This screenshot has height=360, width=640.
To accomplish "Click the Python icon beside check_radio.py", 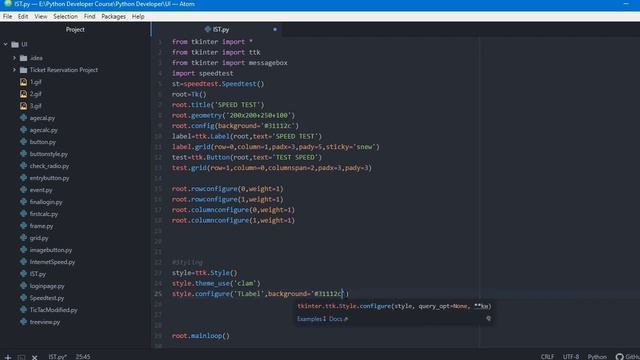I will pyautogui.click(x=23, y=166).
